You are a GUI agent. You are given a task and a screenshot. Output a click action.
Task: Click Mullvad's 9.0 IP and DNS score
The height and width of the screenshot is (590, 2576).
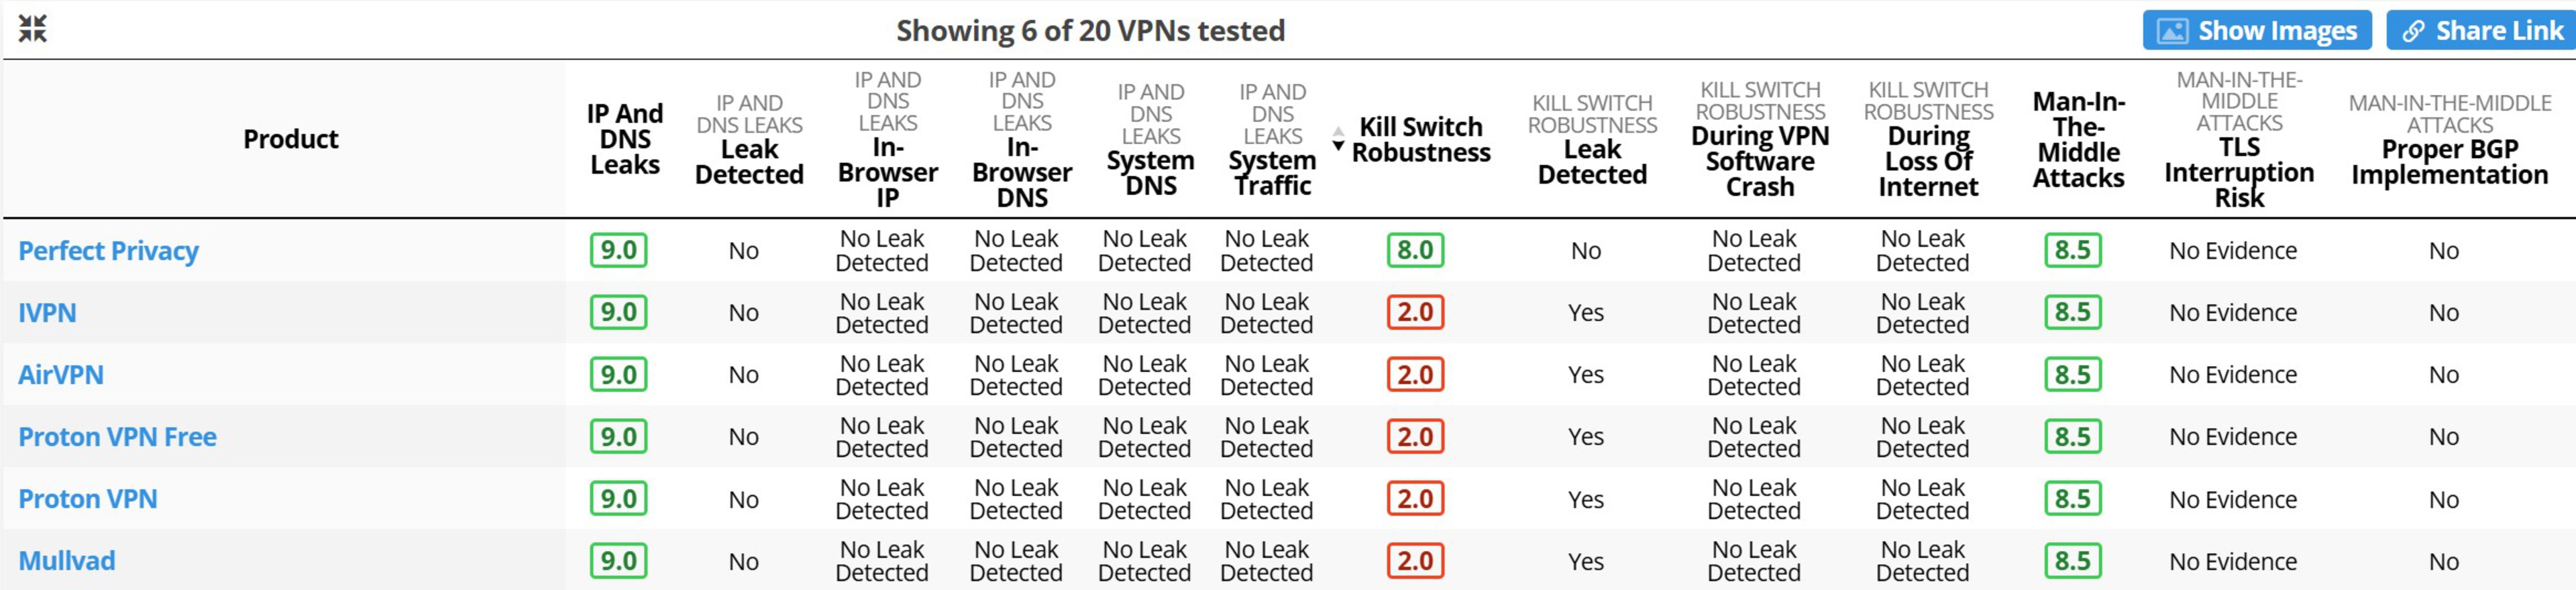618,561
